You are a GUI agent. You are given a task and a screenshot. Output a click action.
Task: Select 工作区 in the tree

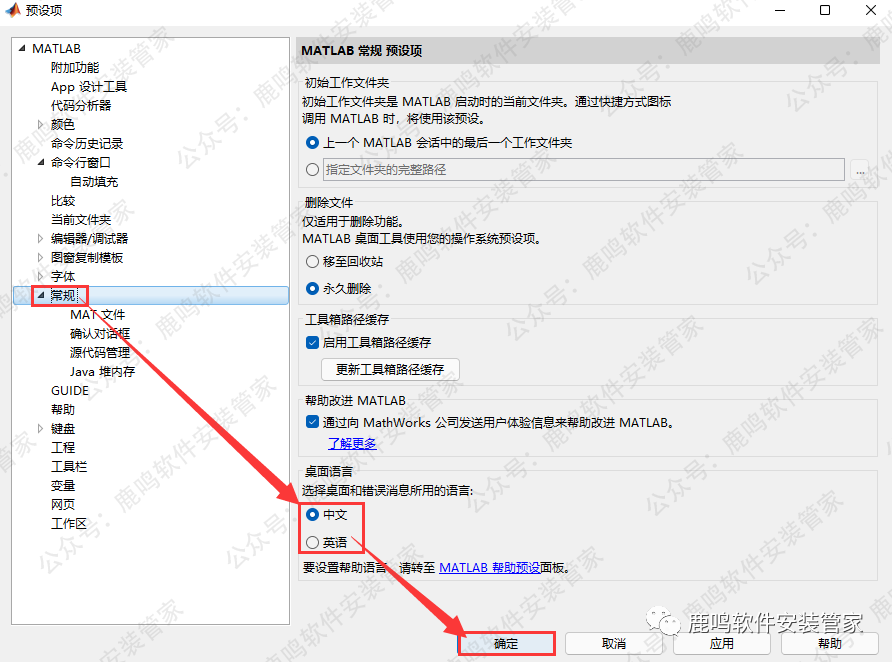coord(69,523)
